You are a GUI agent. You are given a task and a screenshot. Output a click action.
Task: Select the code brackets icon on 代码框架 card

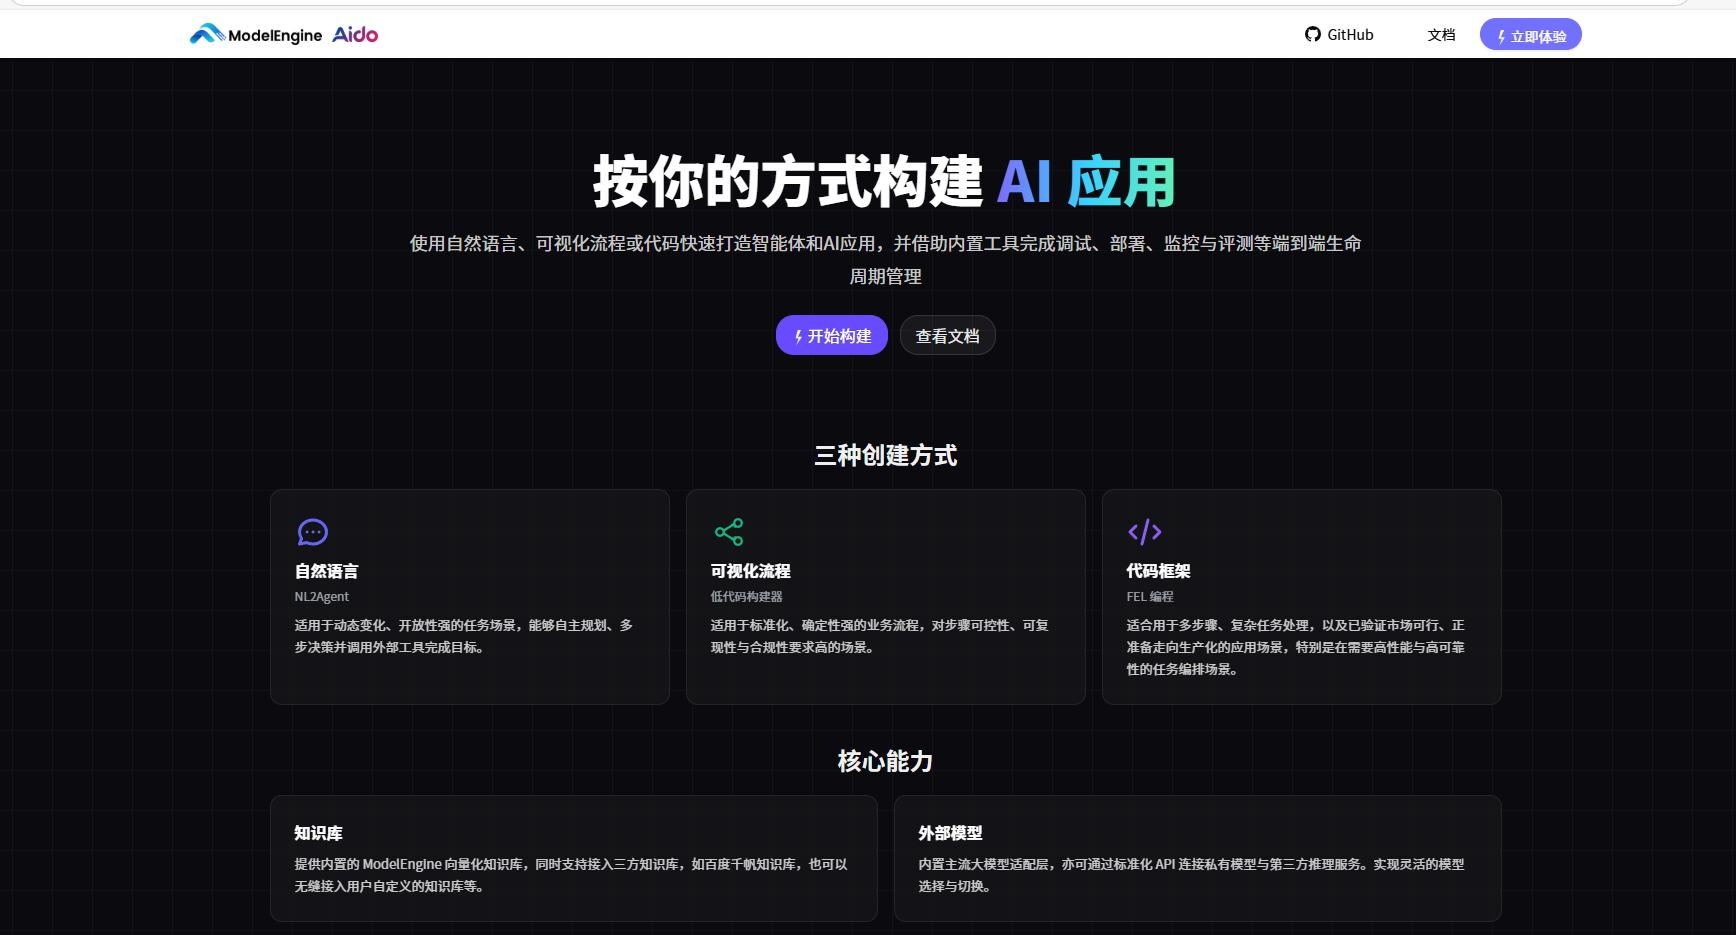point(1145,531)
